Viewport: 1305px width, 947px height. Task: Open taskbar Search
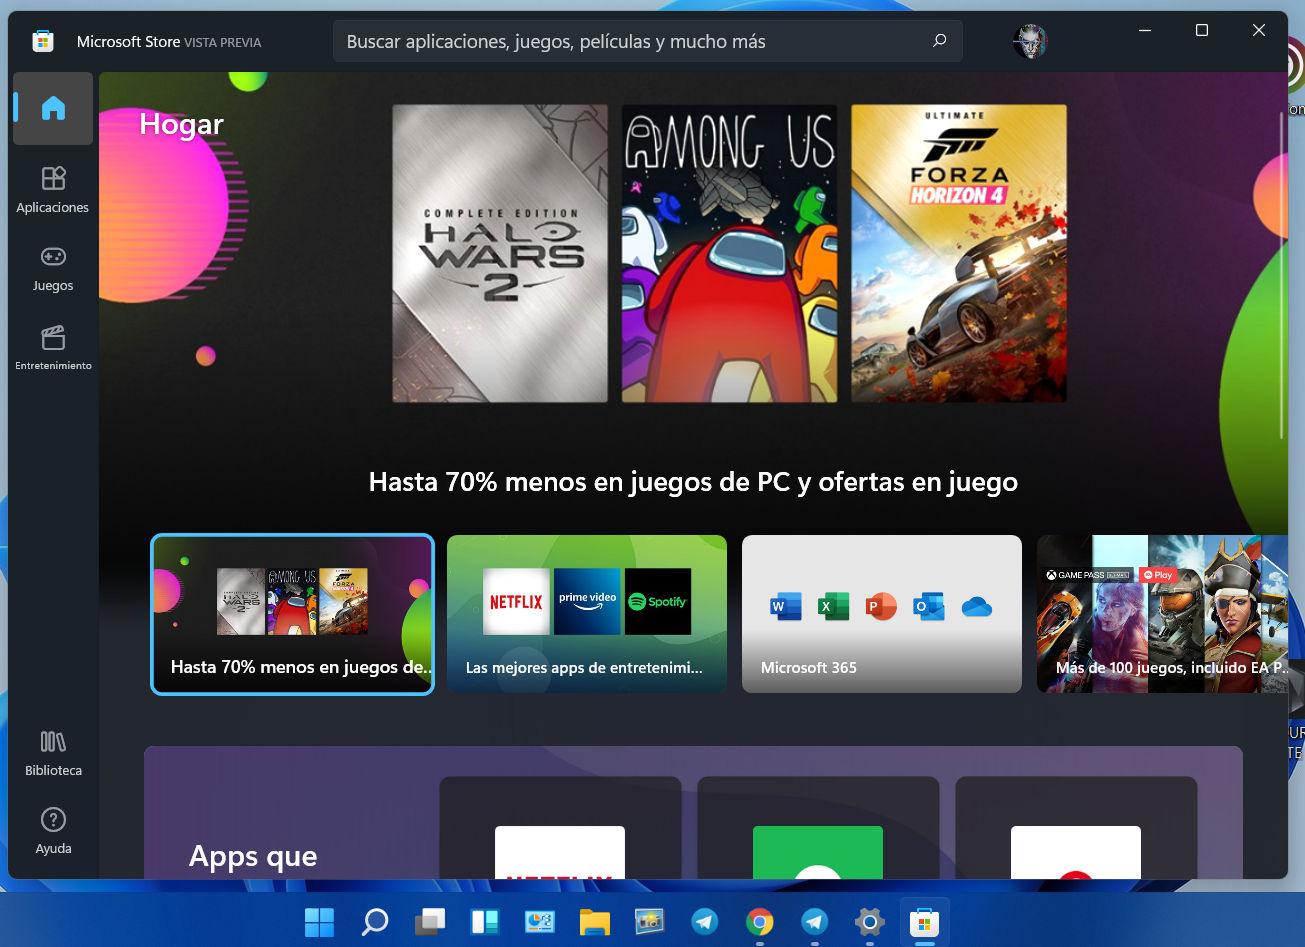pyautogui.click(x=375, y=921)
